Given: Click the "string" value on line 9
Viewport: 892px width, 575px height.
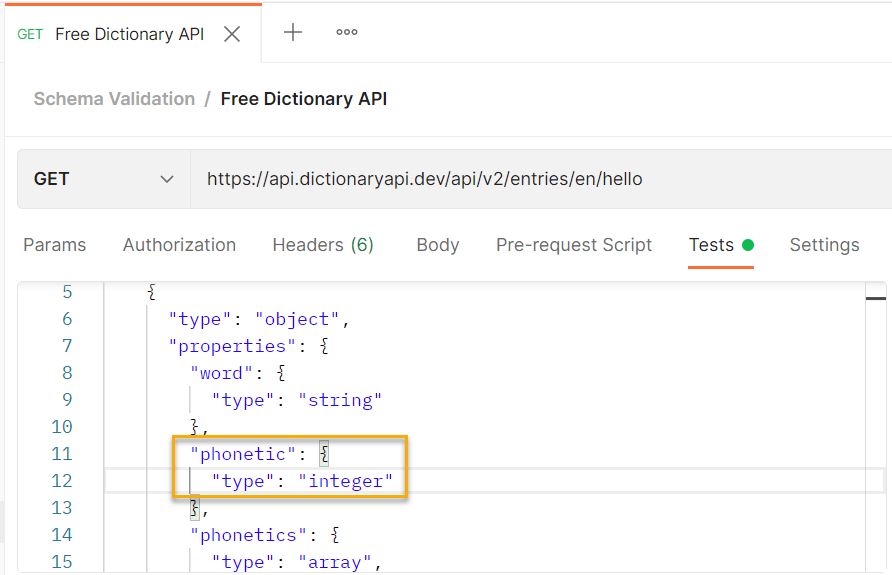Looking at the screenshot, I should pos(340,400).
